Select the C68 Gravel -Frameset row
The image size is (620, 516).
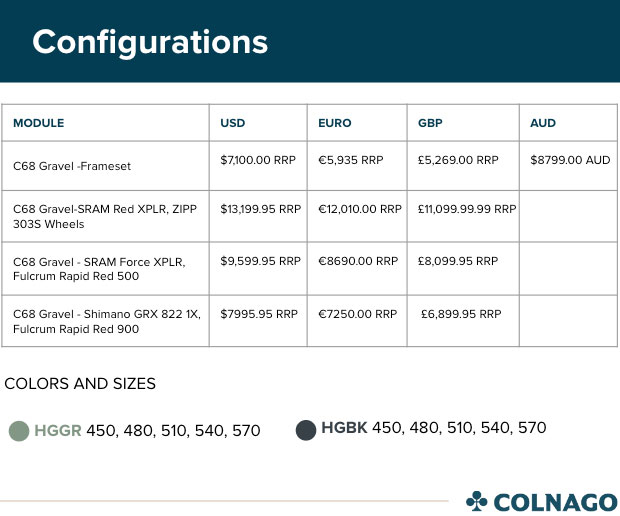coord(309,166)
